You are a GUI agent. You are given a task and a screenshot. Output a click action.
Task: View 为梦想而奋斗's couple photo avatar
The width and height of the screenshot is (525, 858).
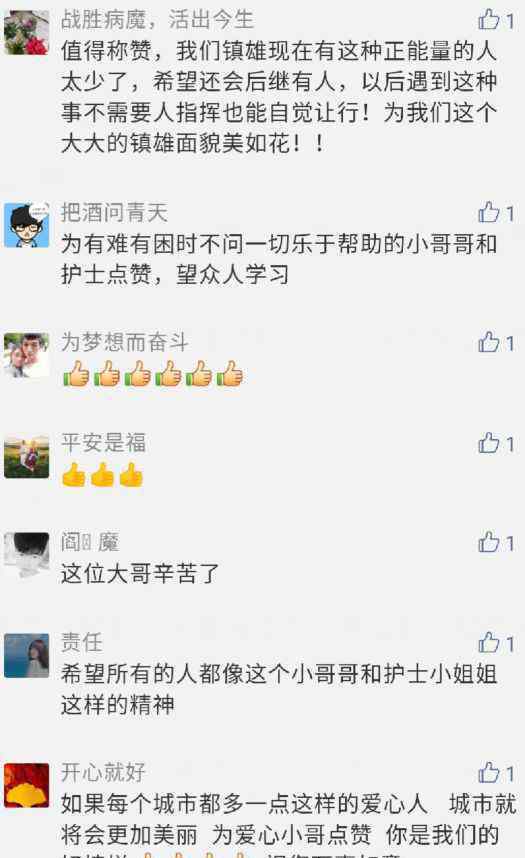click(x=26, y=355)
